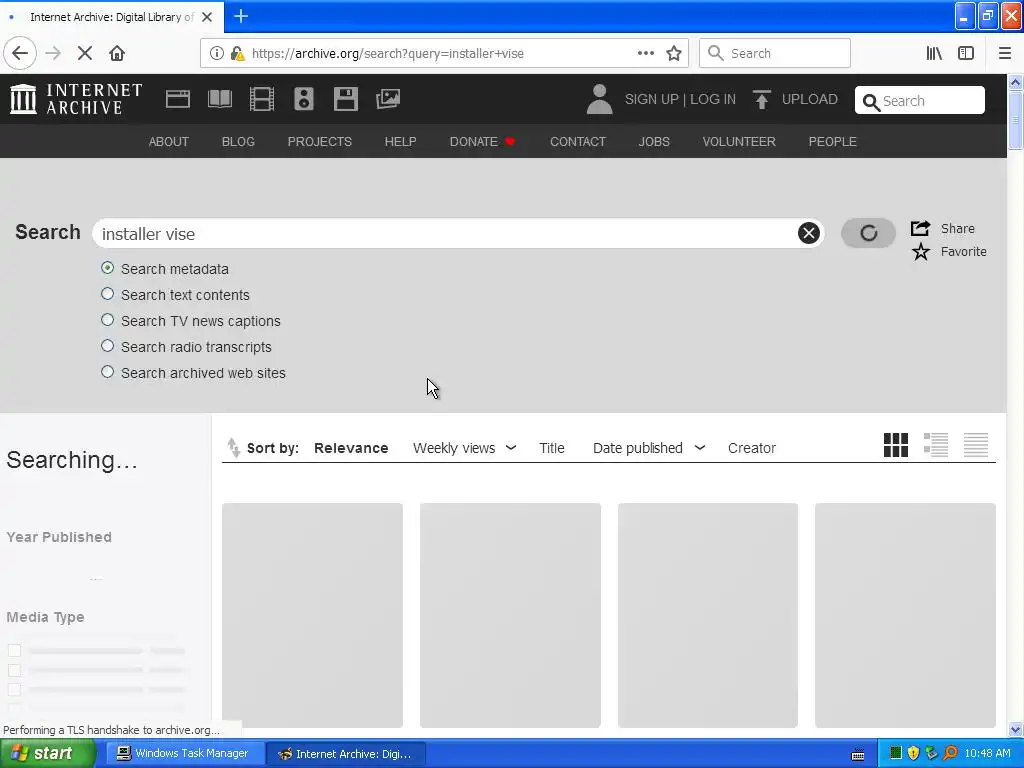Select Search archived web sites option
Image resolution: width=1024 pixels, height=768 pixels.
[x=108, y=372]
